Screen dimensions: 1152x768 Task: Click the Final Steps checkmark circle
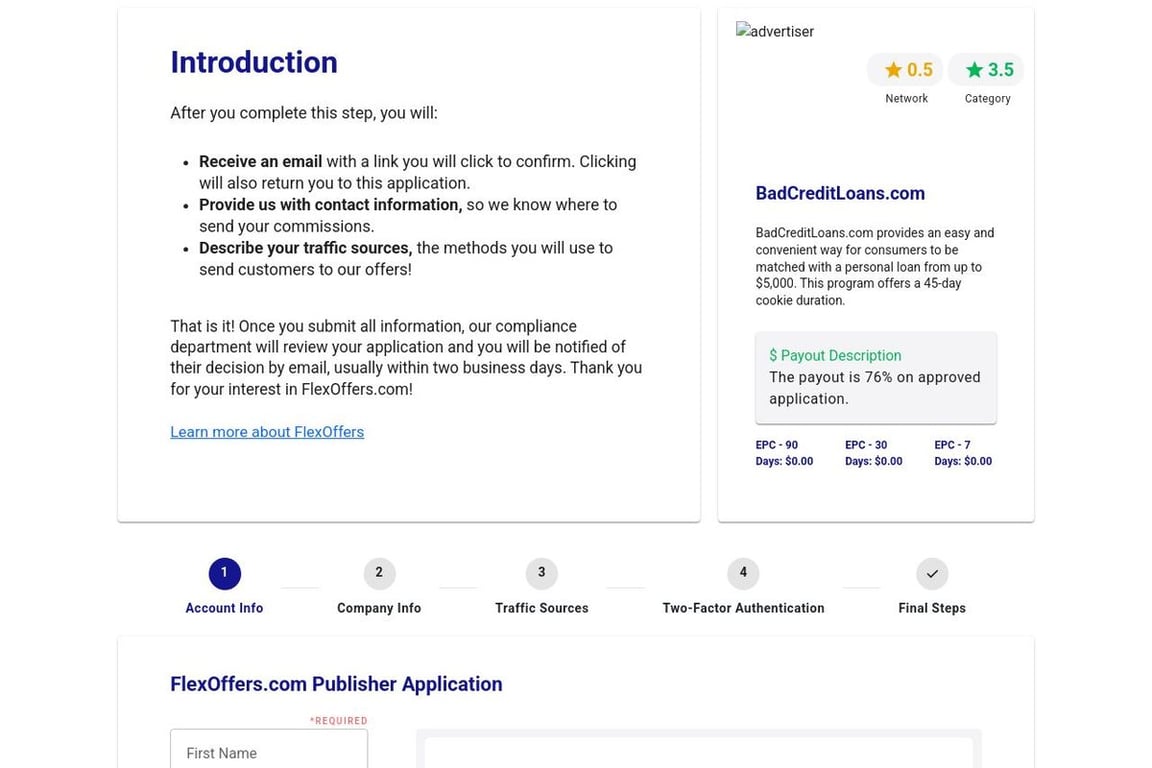pos(932,573)
